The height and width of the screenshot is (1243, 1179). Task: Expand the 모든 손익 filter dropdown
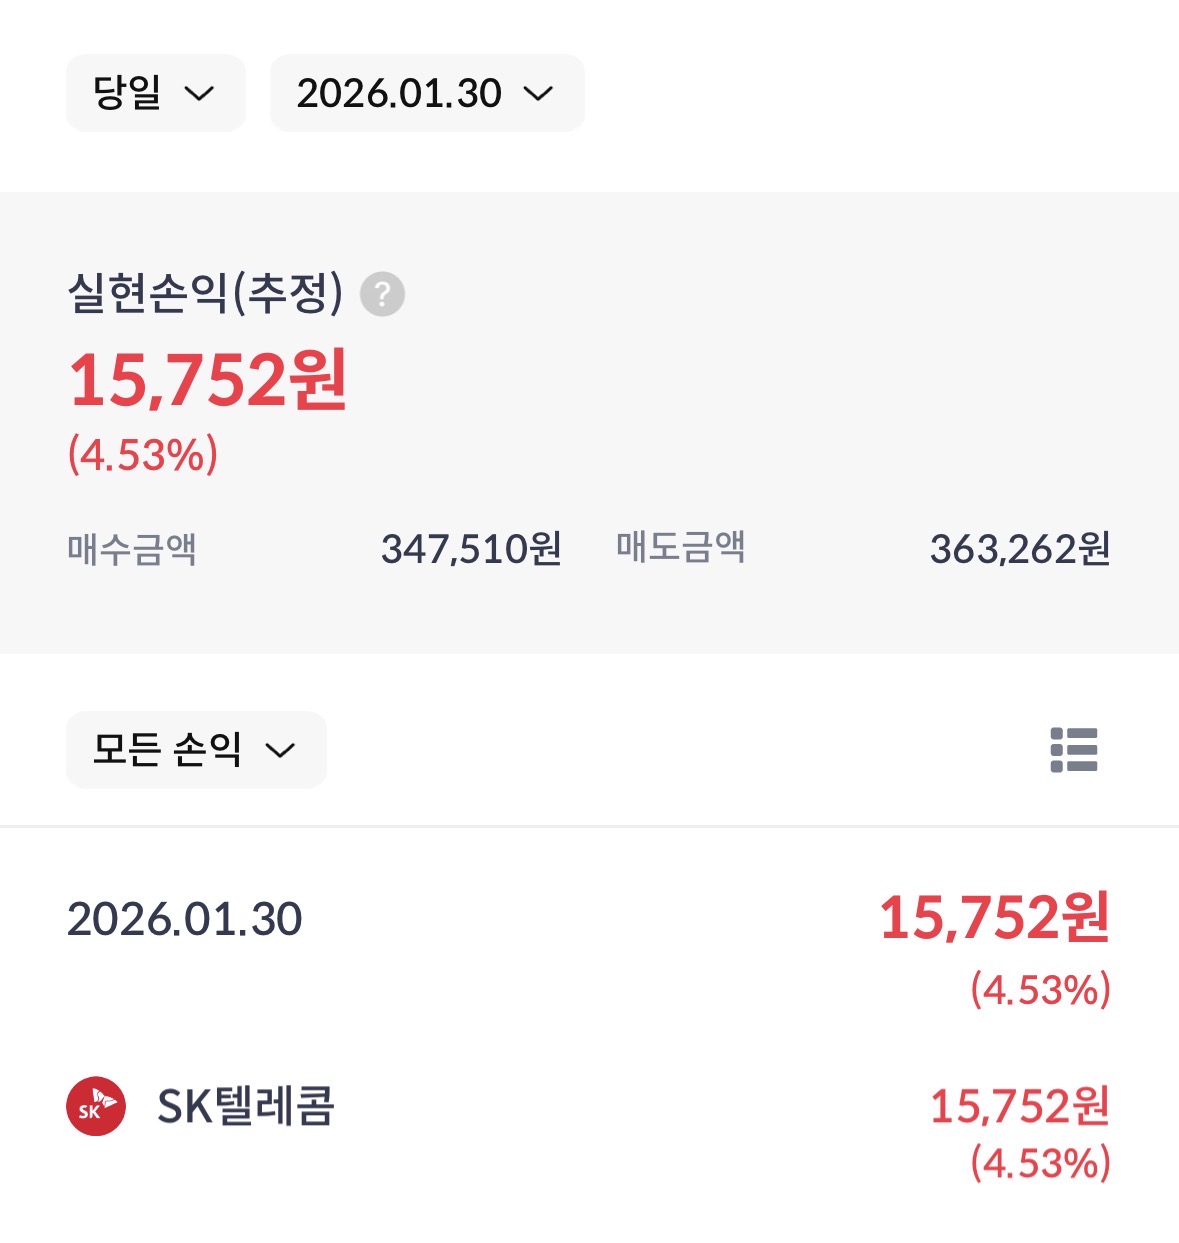[195, 750]
